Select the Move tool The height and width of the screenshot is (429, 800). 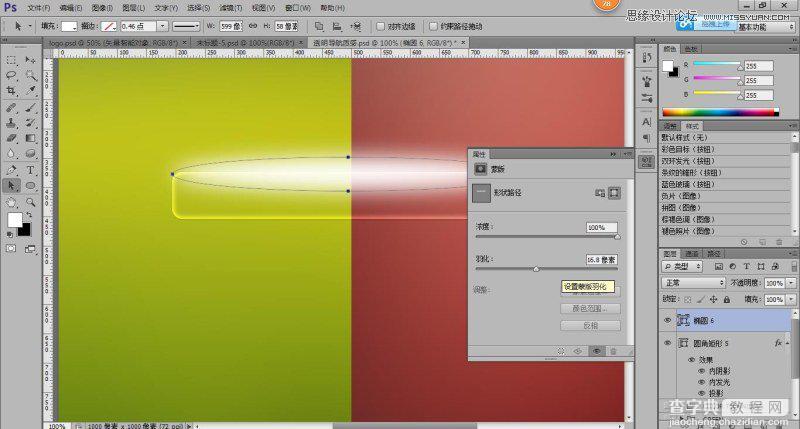(x=31, y=61)
